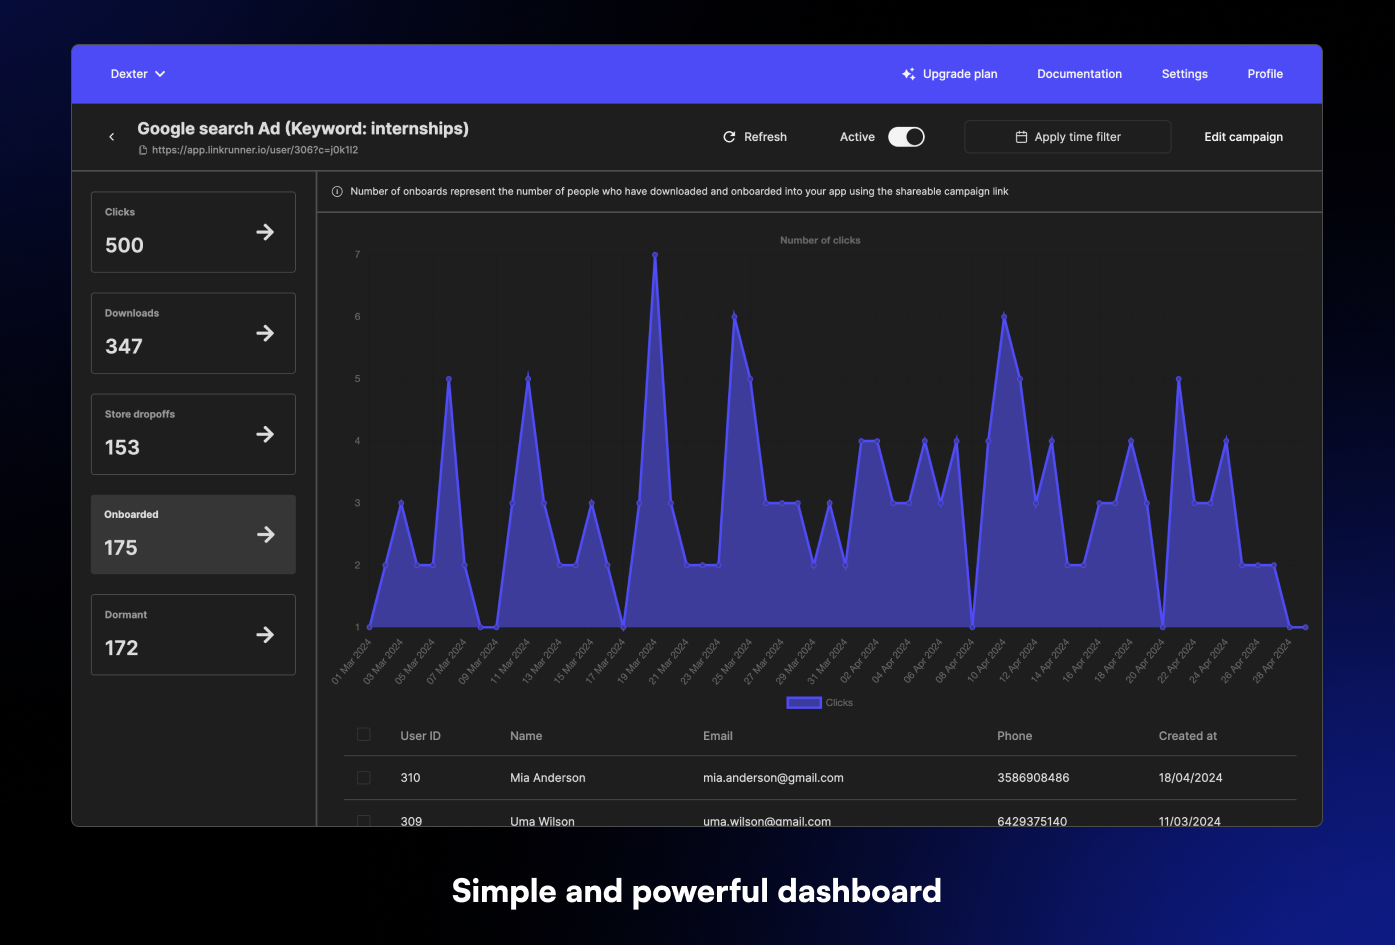1395x945 pixels.
Task: Toggle the campaign Active switch off
Action: pos(905,136)
